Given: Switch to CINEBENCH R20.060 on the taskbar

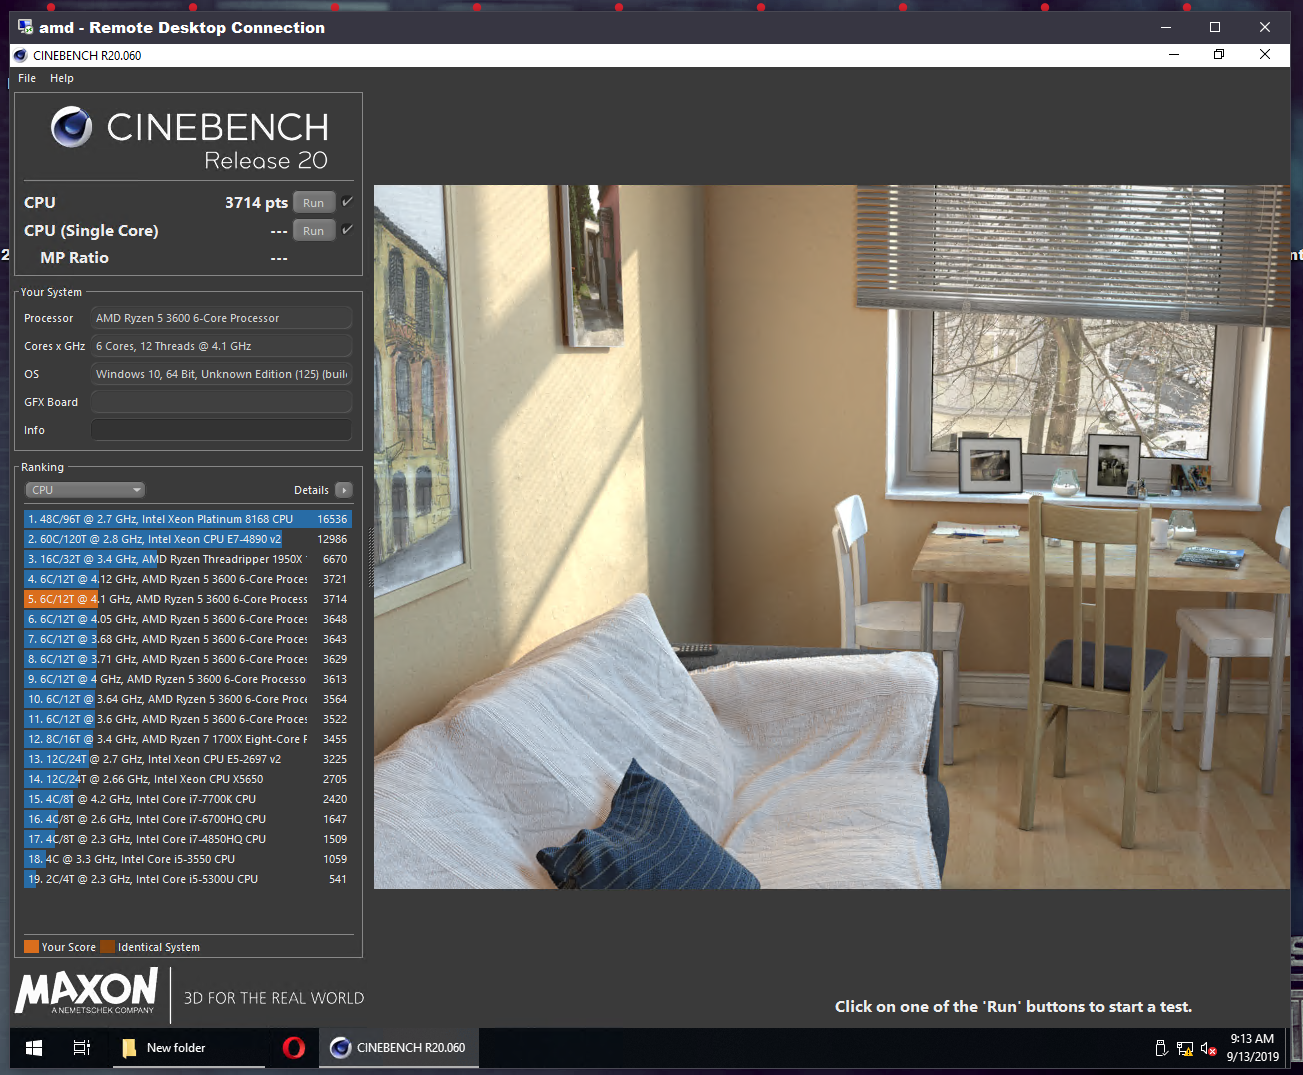Looking at the screenshot, I should [398, 1048].
